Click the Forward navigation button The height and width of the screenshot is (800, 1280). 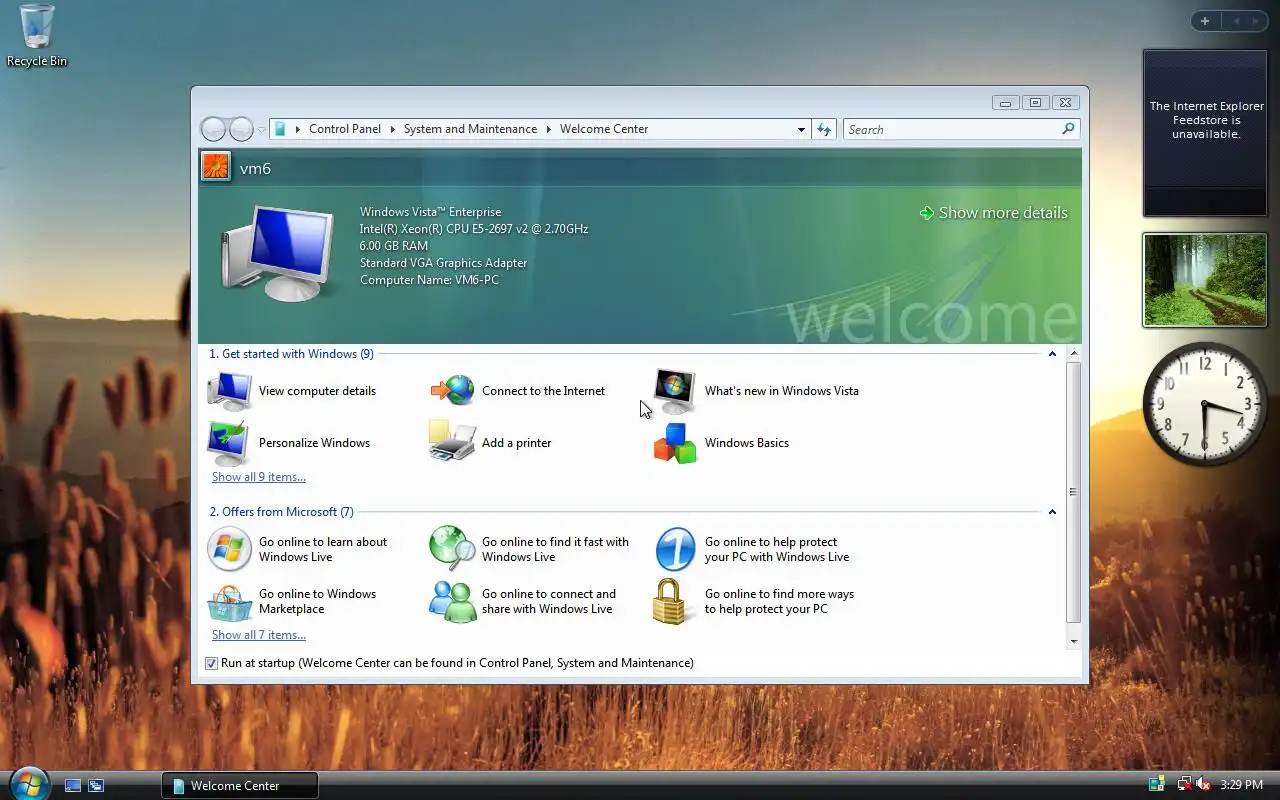(241, 129)
